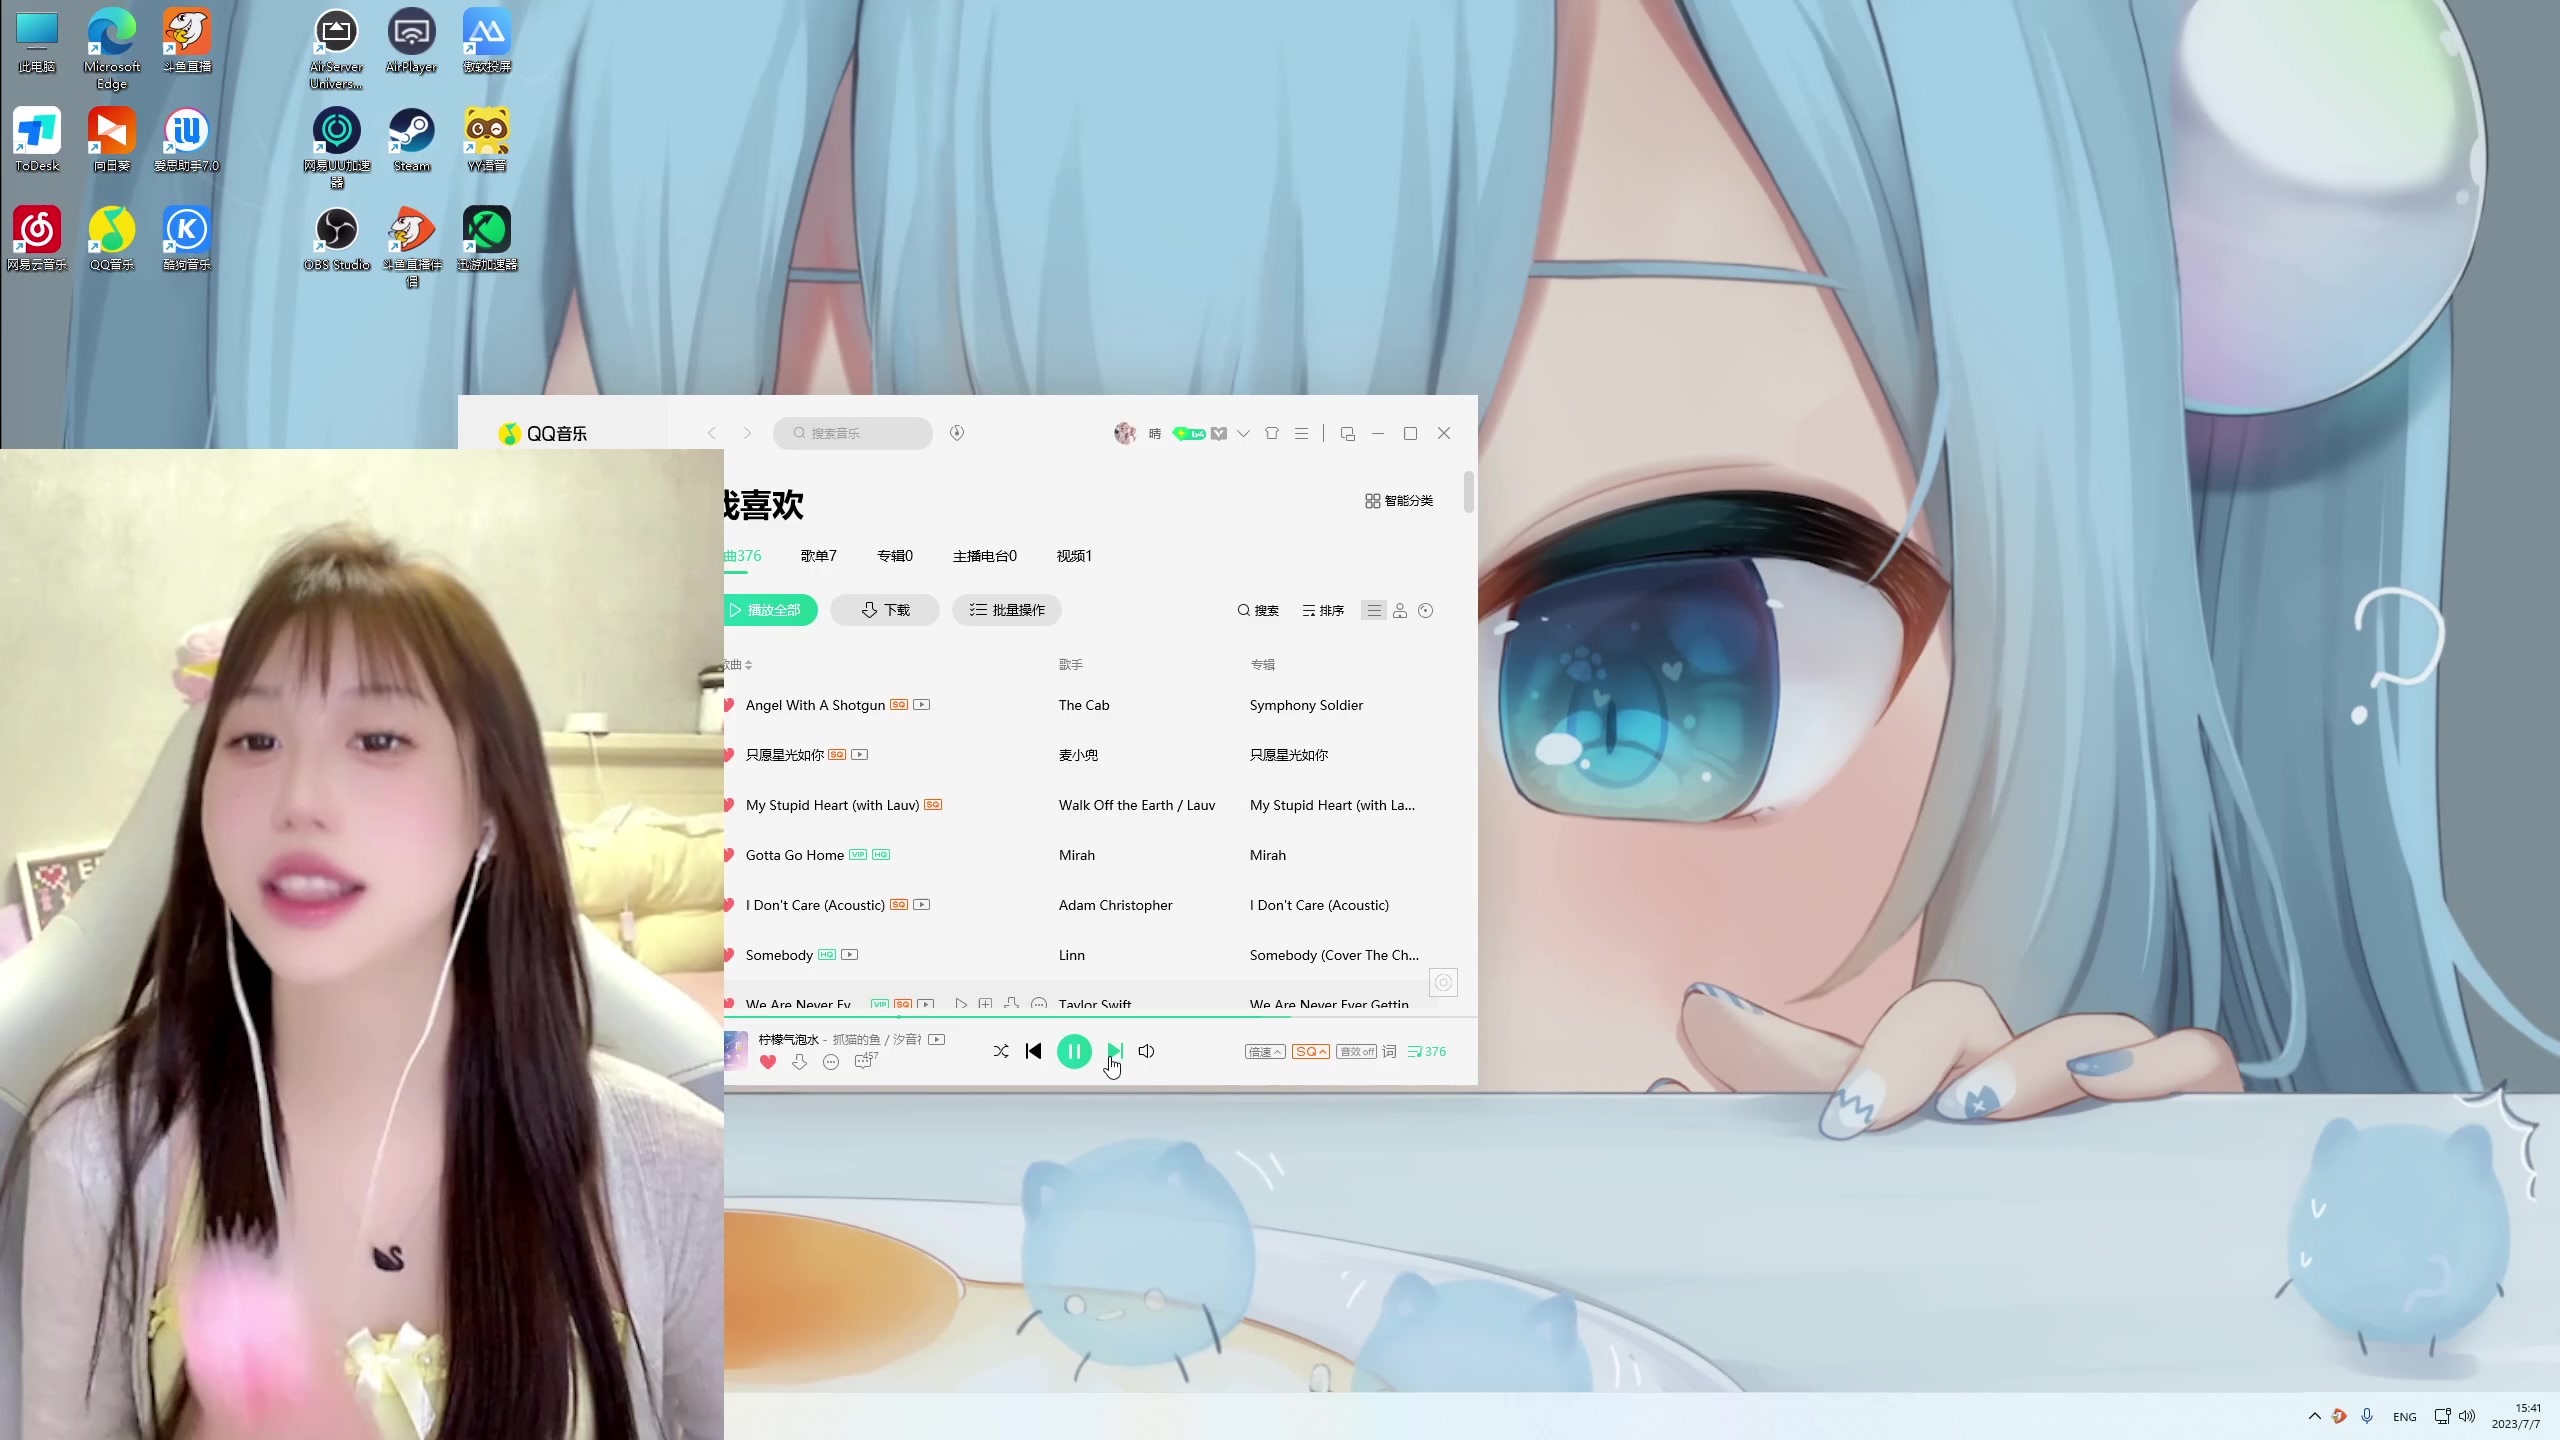Open the 排序 sort dropdown
2560x1440 pixels.
pyautogui.click(x=1323, y=610)
